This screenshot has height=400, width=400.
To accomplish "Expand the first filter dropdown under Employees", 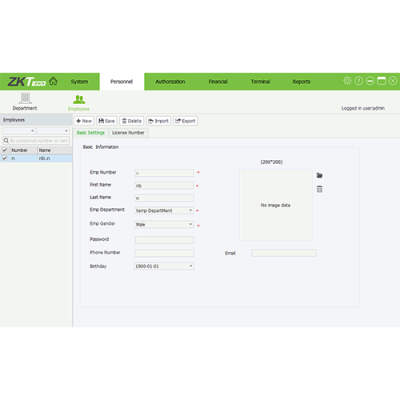I will 19,131.
